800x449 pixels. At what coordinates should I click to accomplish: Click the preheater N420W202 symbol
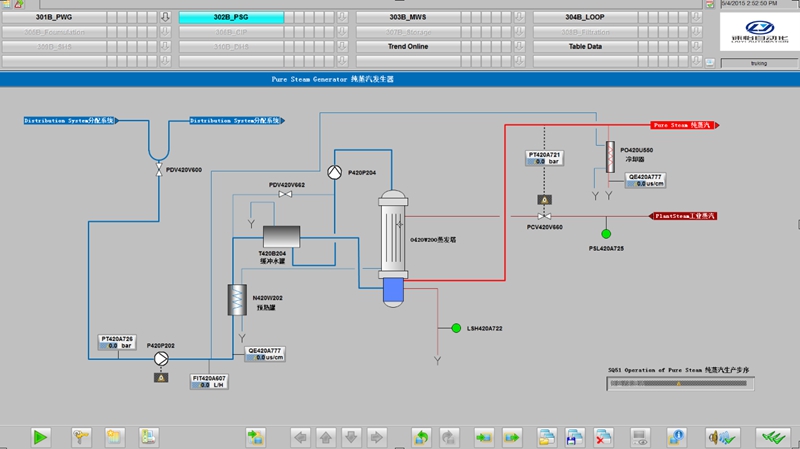239,300
